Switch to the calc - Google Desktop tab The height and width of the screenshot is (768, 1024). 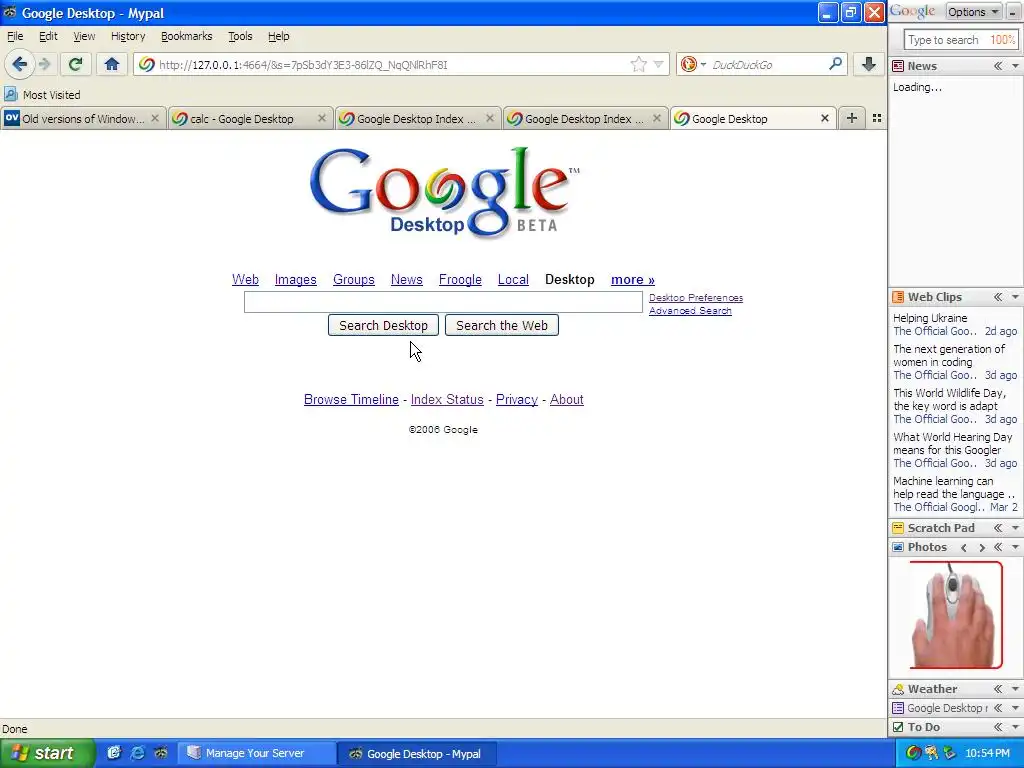point(242,118)
